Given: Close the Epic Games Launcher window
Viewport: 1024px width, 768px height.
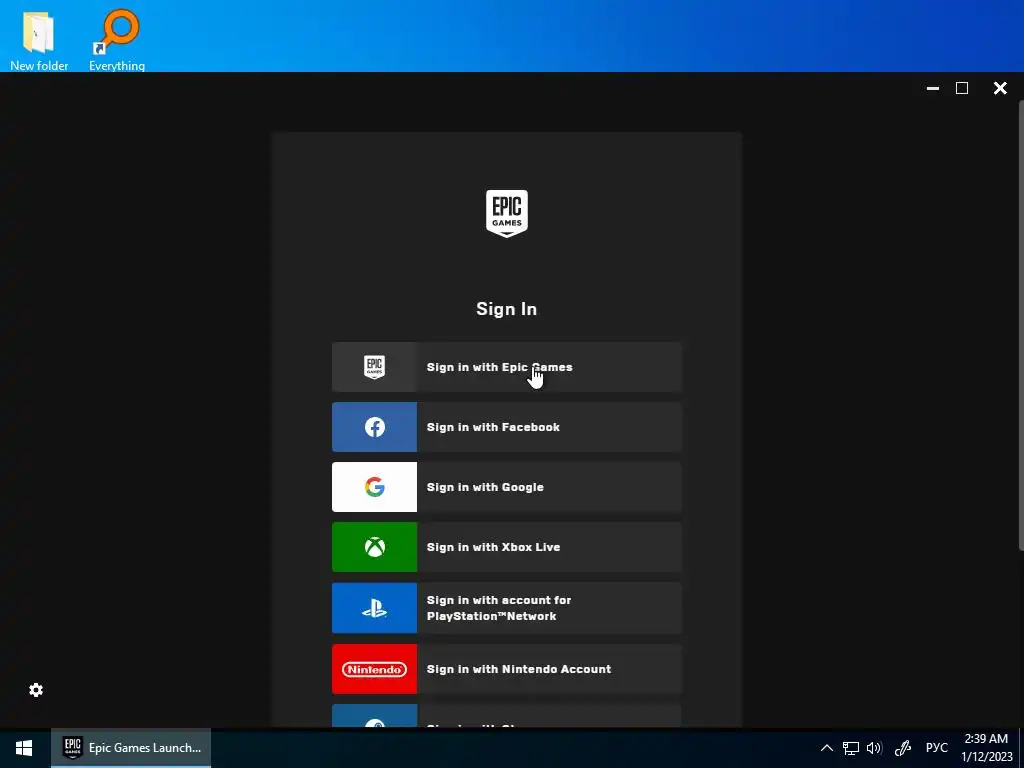Looking at the screenshot, I should 1000,88.
